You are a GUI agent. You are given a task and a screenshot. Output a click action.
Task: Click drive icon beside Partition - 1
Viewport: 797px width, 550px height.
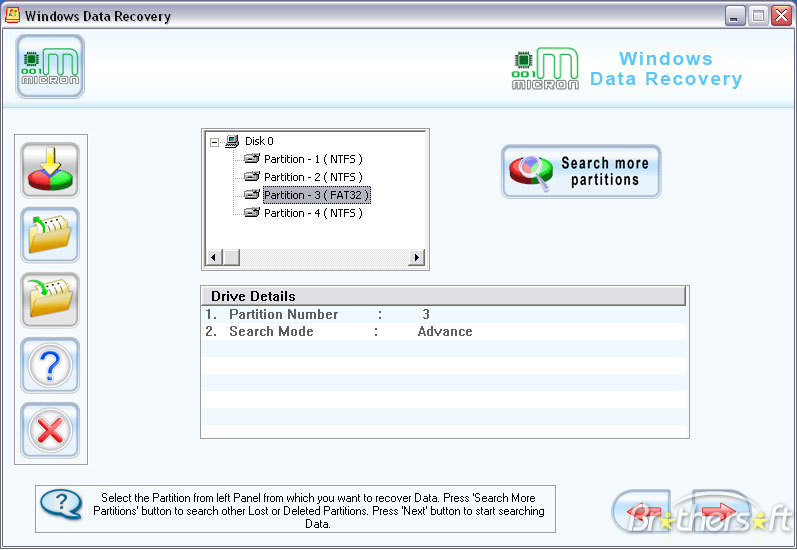(x=252, y=159)
